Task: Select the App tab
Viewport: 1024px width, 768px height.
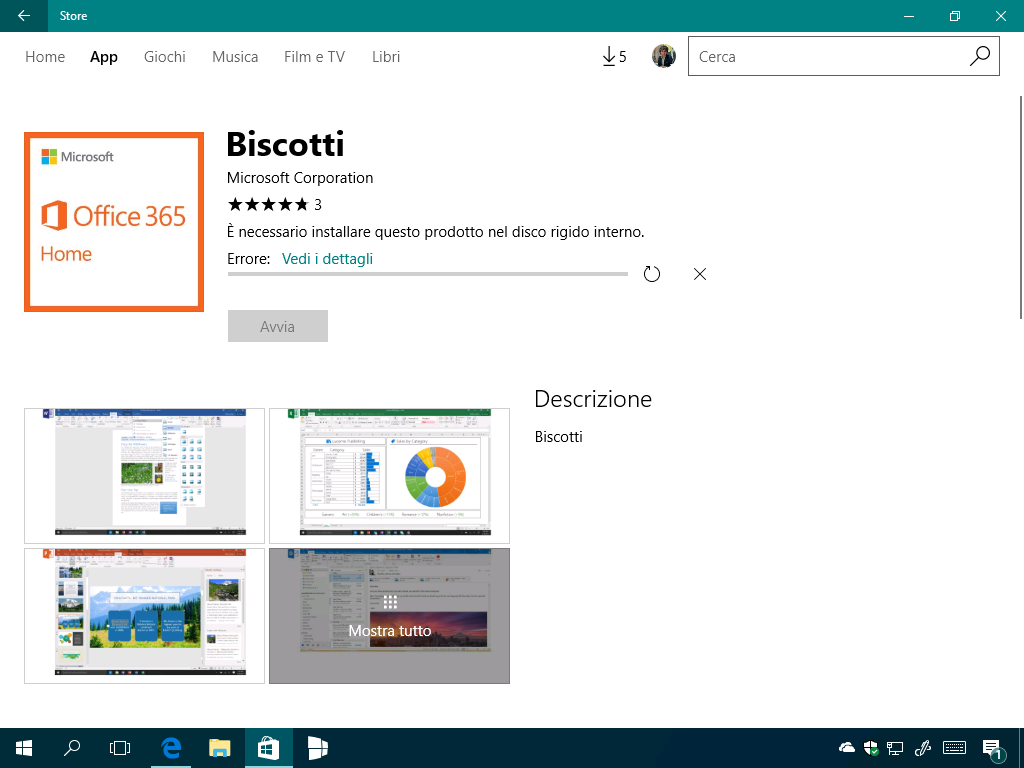Action: (x=104, y=57)
